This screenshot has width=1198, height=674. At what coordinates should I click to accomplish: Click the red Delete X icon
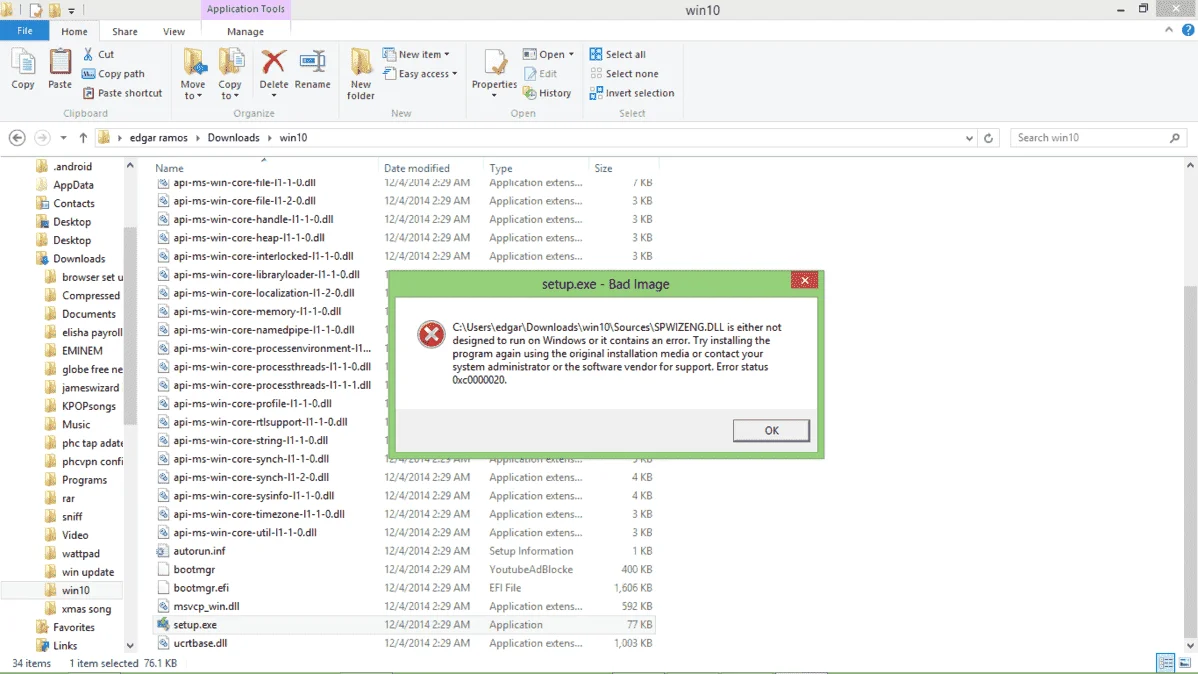click(x=274, y=62)
